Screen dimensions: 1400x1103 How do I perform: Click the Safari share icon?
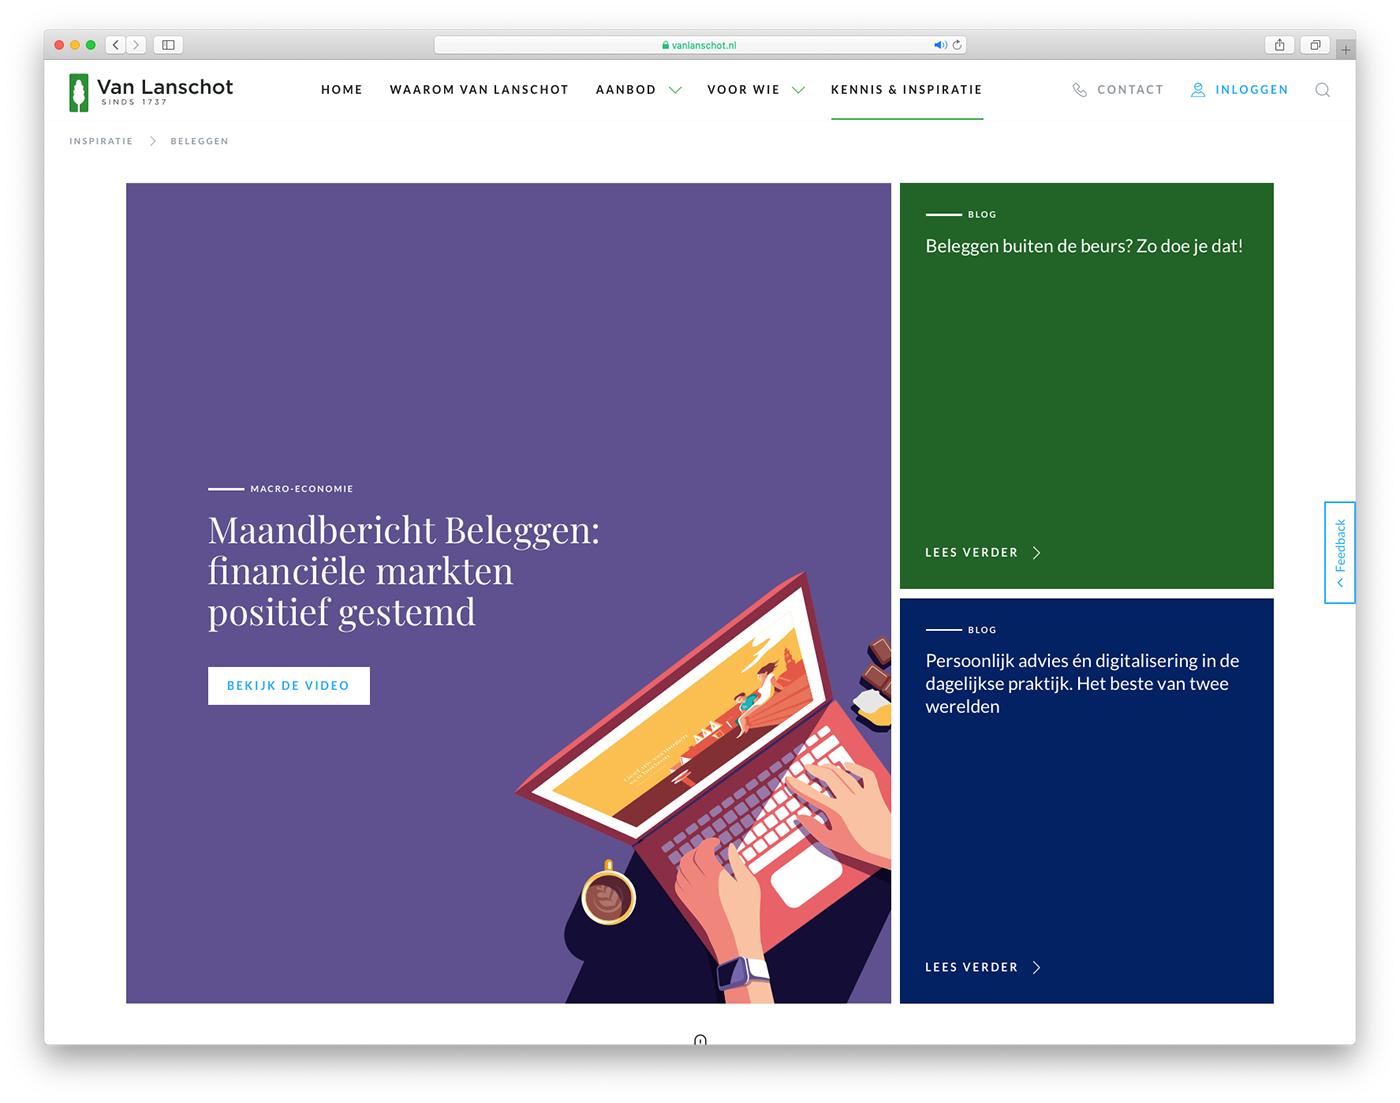point(1279,45)
